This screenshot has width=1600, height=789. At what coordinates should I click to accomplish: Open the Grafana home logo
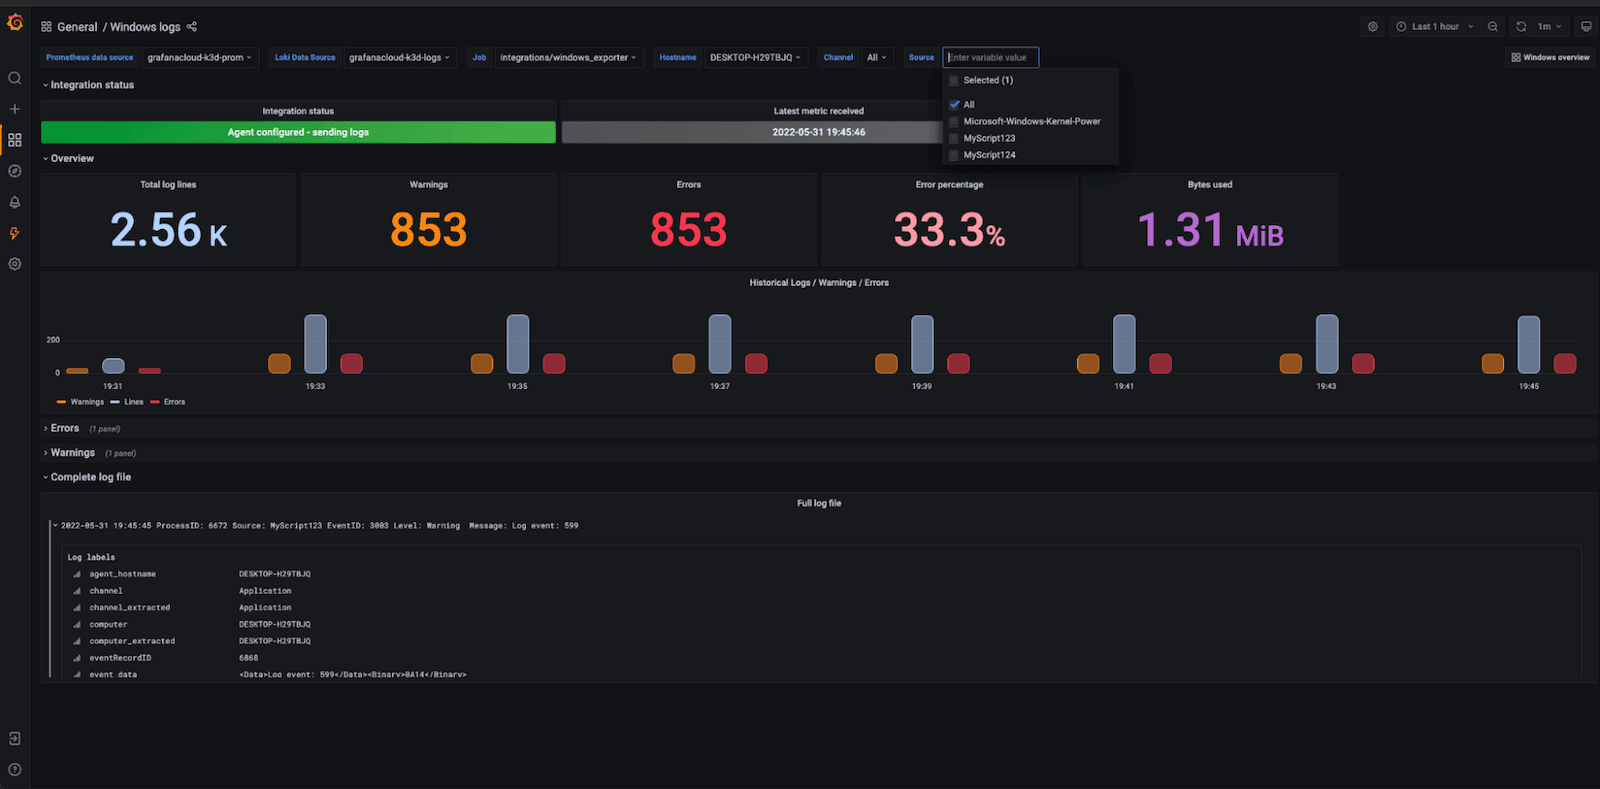pyautogui.click(x=15, y=22)
